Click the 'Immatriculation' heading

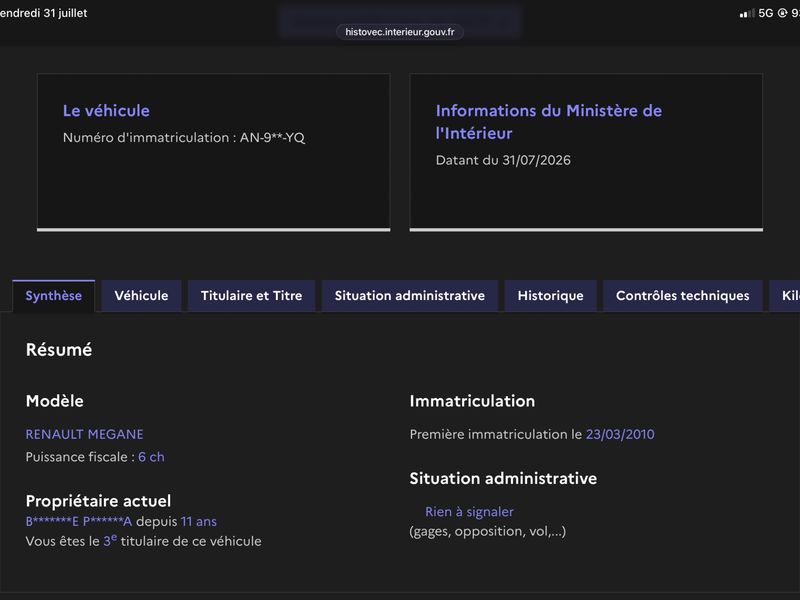[472, 401]
